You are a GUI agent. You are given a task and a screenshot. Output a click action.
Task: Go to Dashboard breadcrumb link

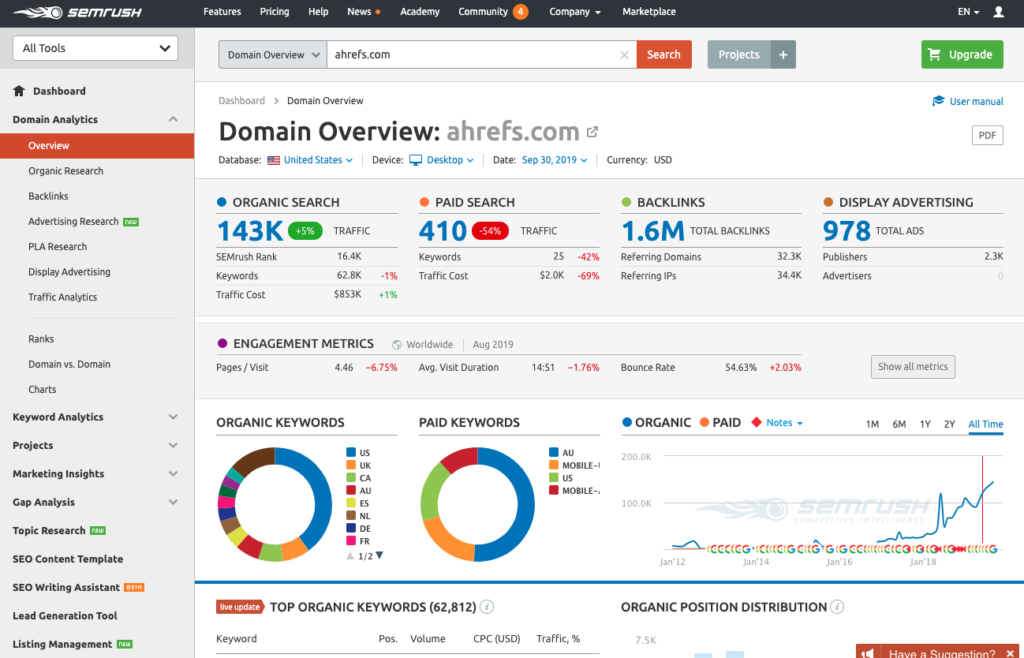242,101
